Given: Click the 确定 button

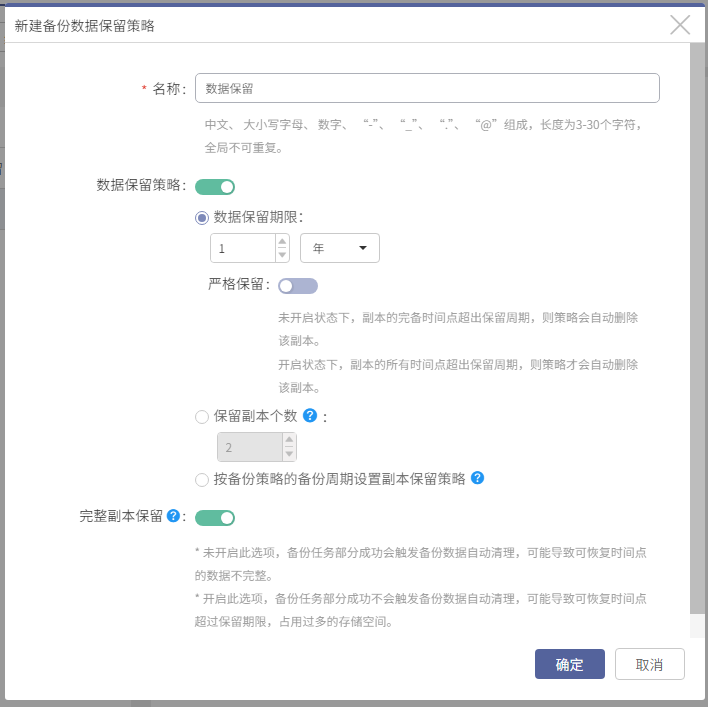Looking at the screenshot, I should (570, 664).
